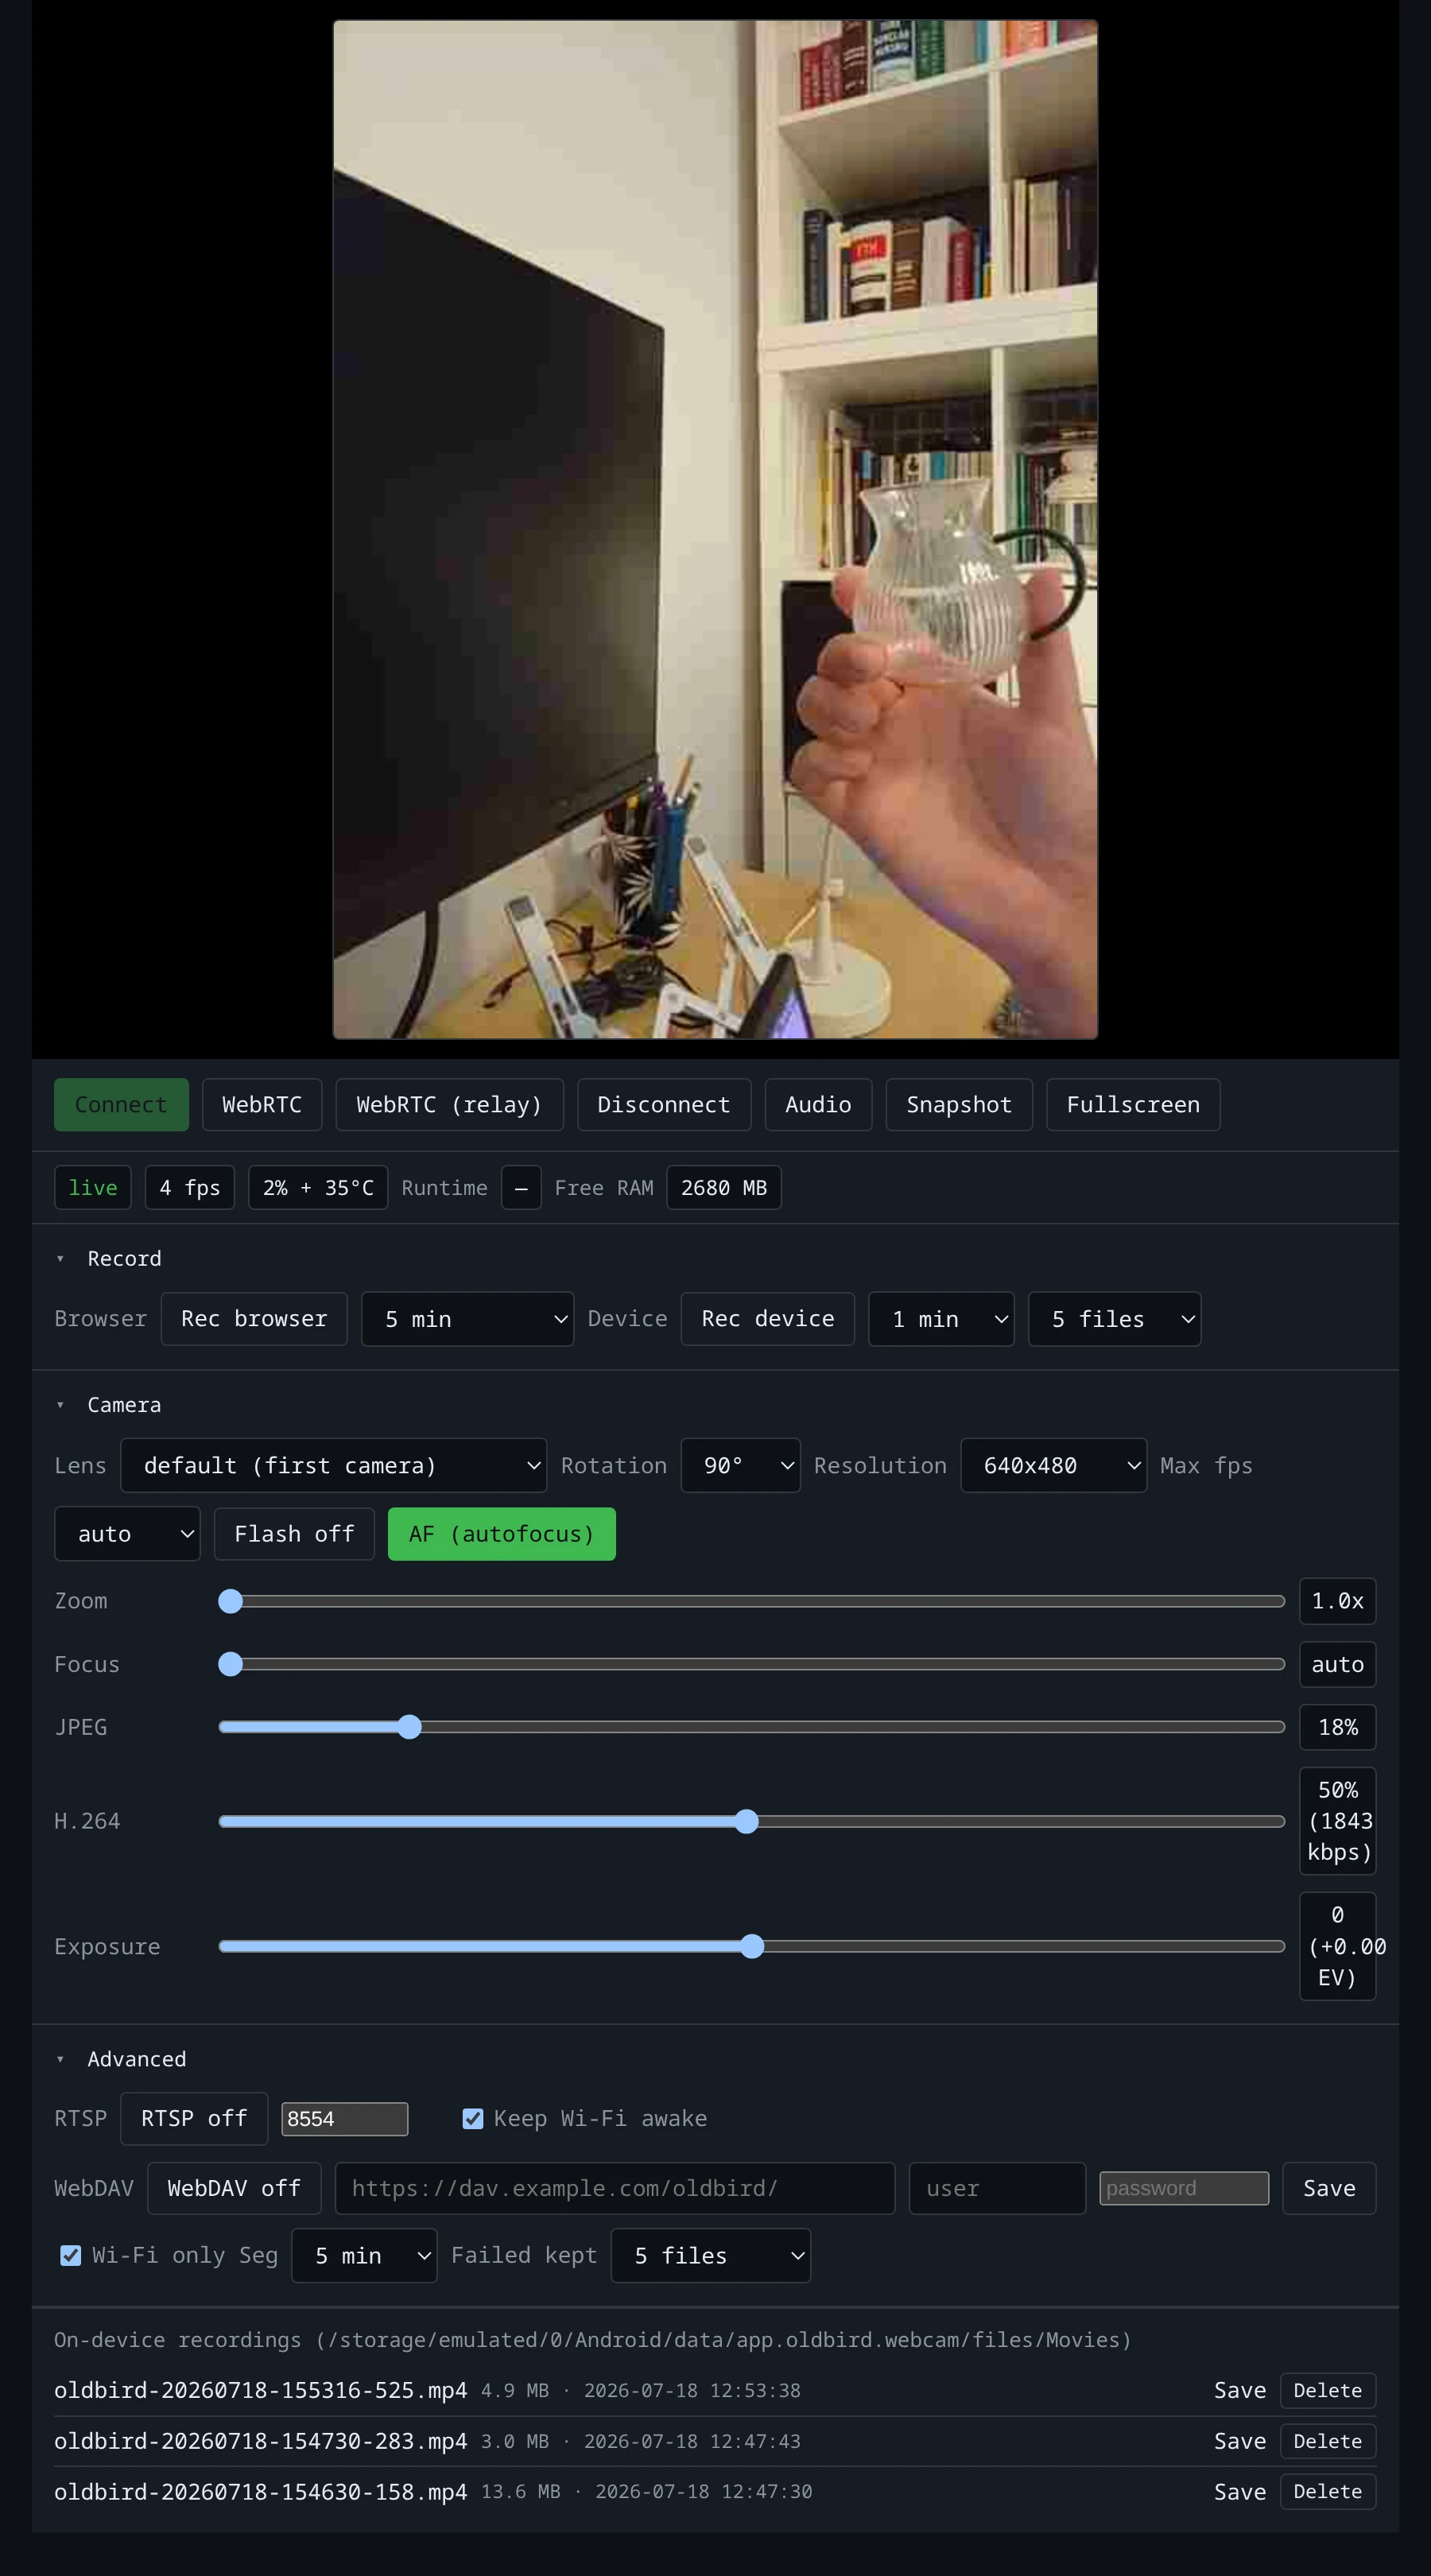Toggle AF (autofocus) button
The image size is (1431, 2576).
point(501,1533)
